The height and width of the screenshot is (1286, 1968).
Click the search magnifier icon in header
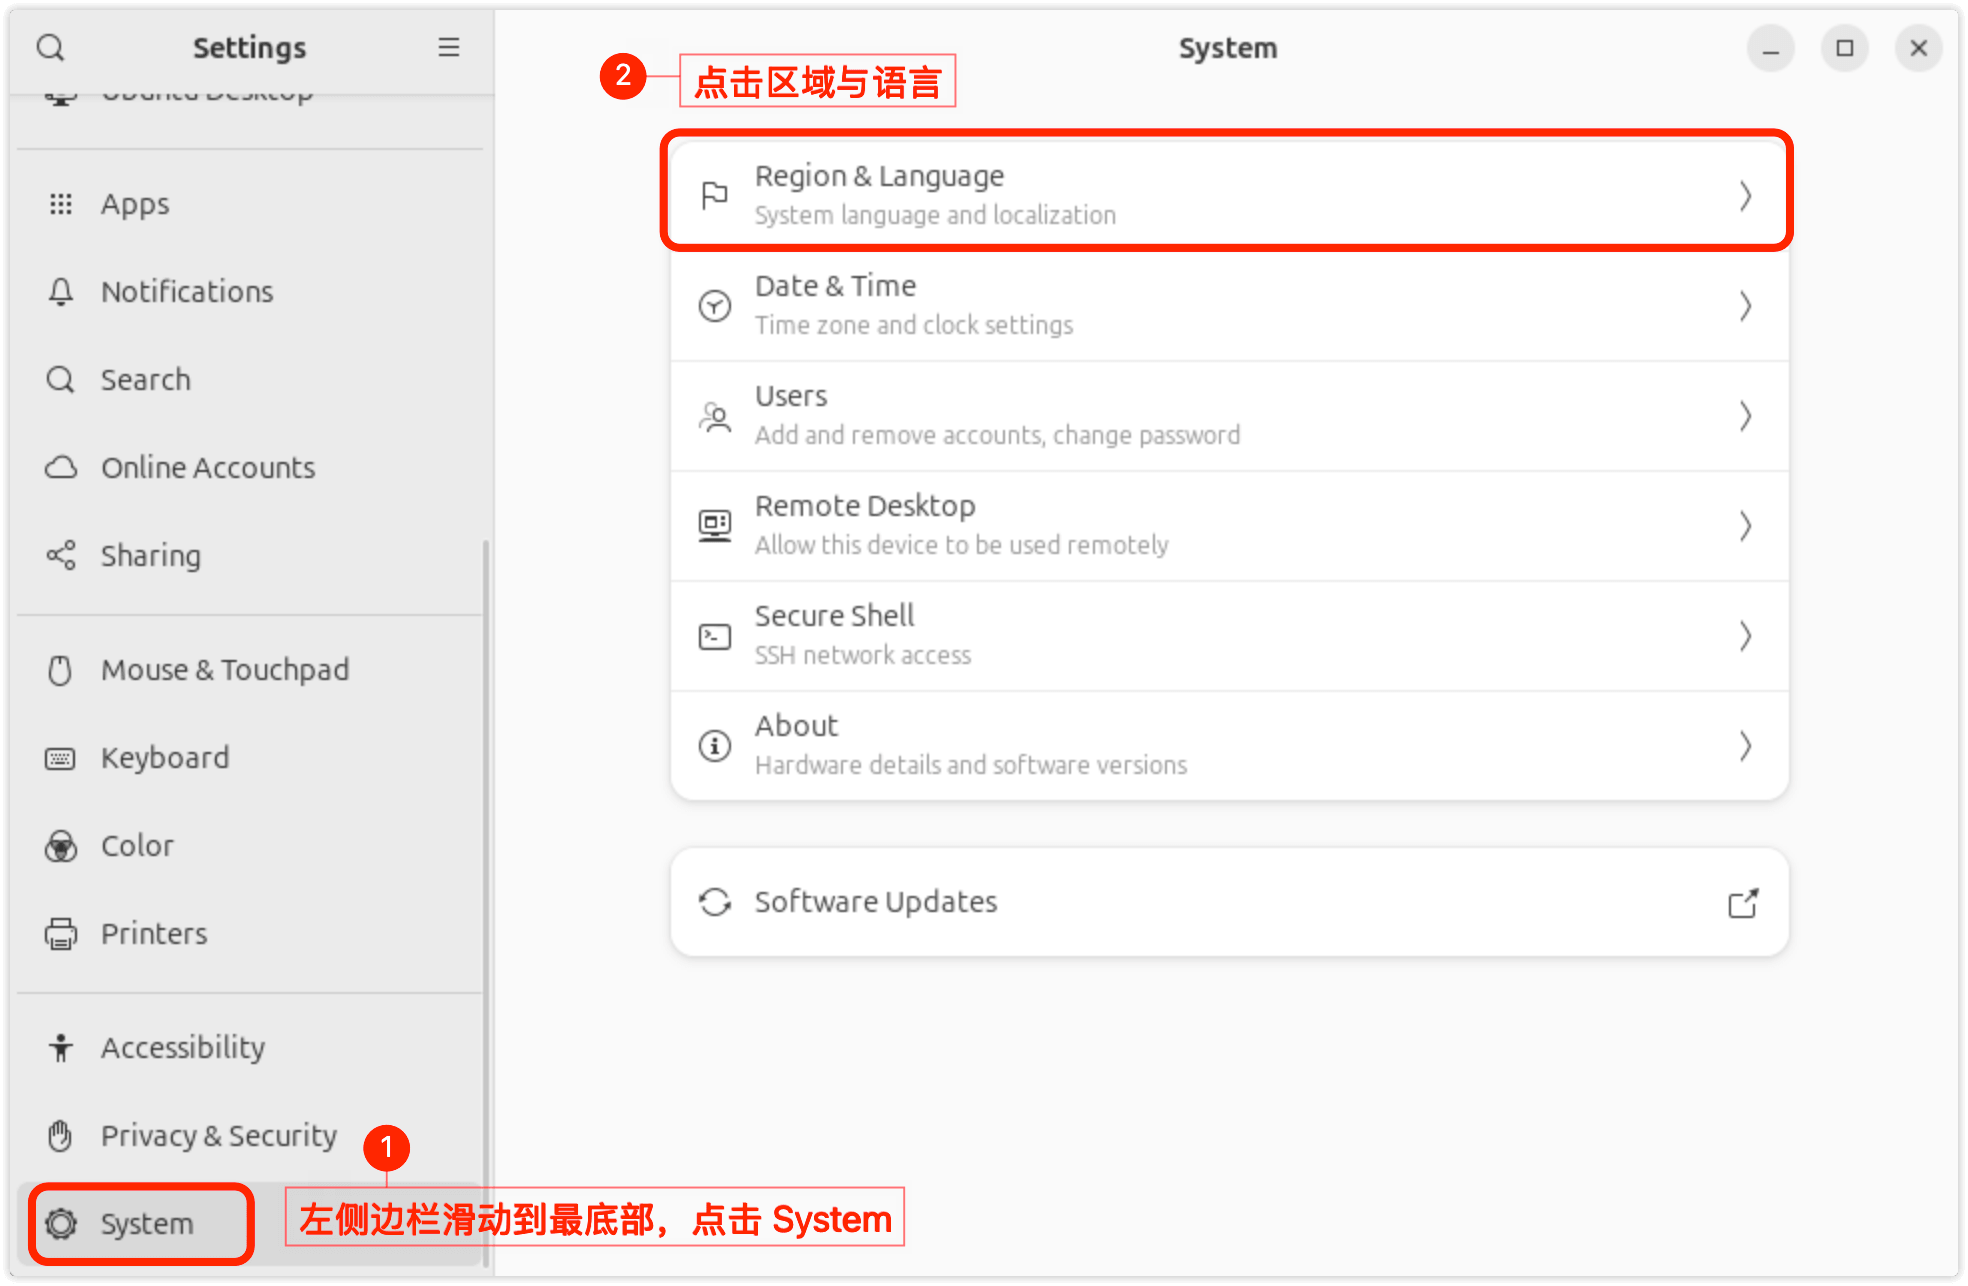tap(50, 47)
